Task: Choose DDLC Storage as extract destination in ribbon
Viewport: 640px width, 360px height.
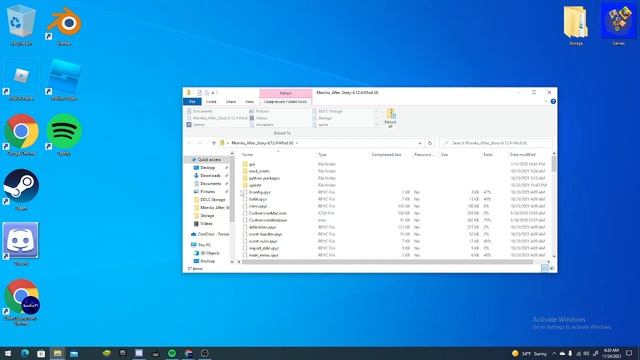Action: 327,111
